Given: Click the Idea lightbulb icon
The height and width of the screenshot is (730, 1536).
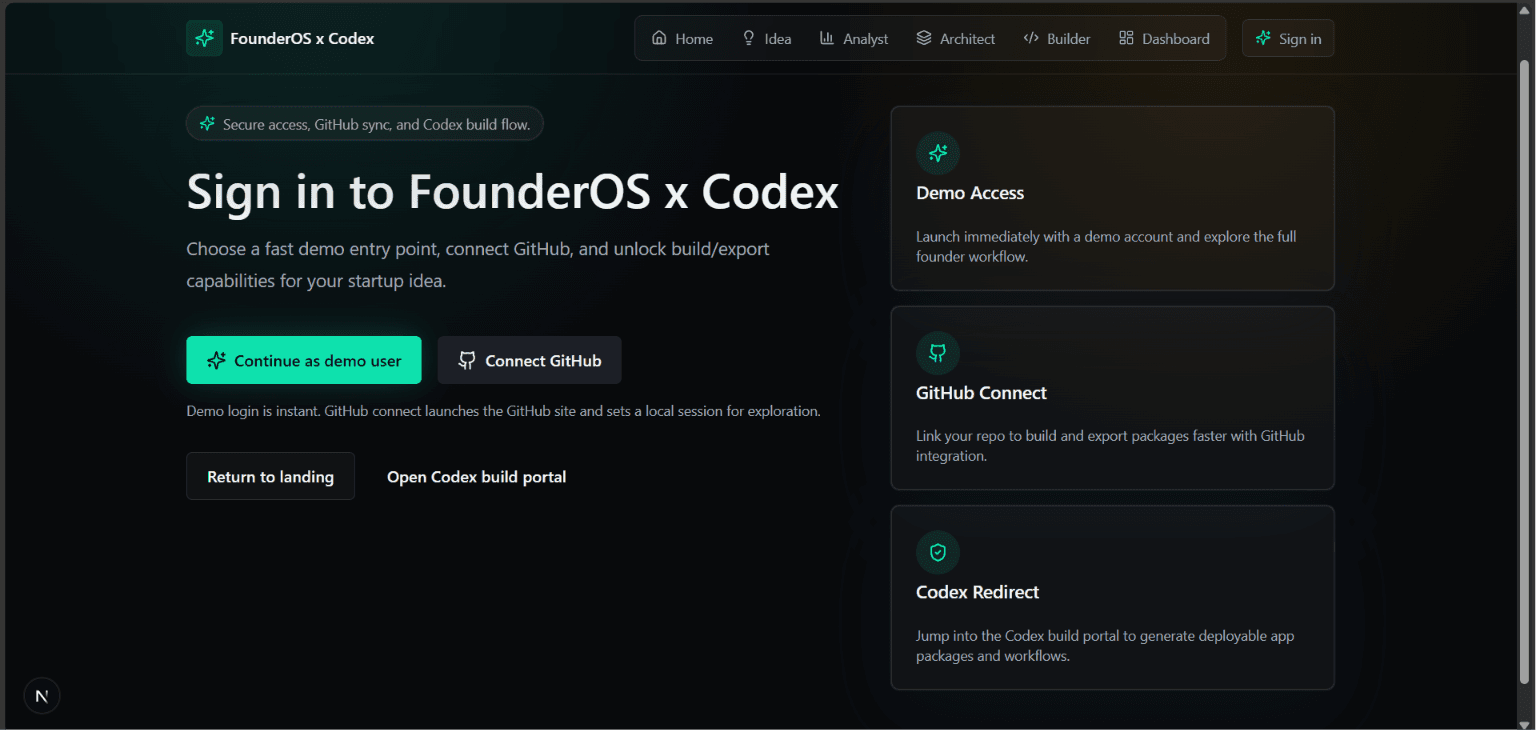Looking at the screenshot, I should pos(748,38).
